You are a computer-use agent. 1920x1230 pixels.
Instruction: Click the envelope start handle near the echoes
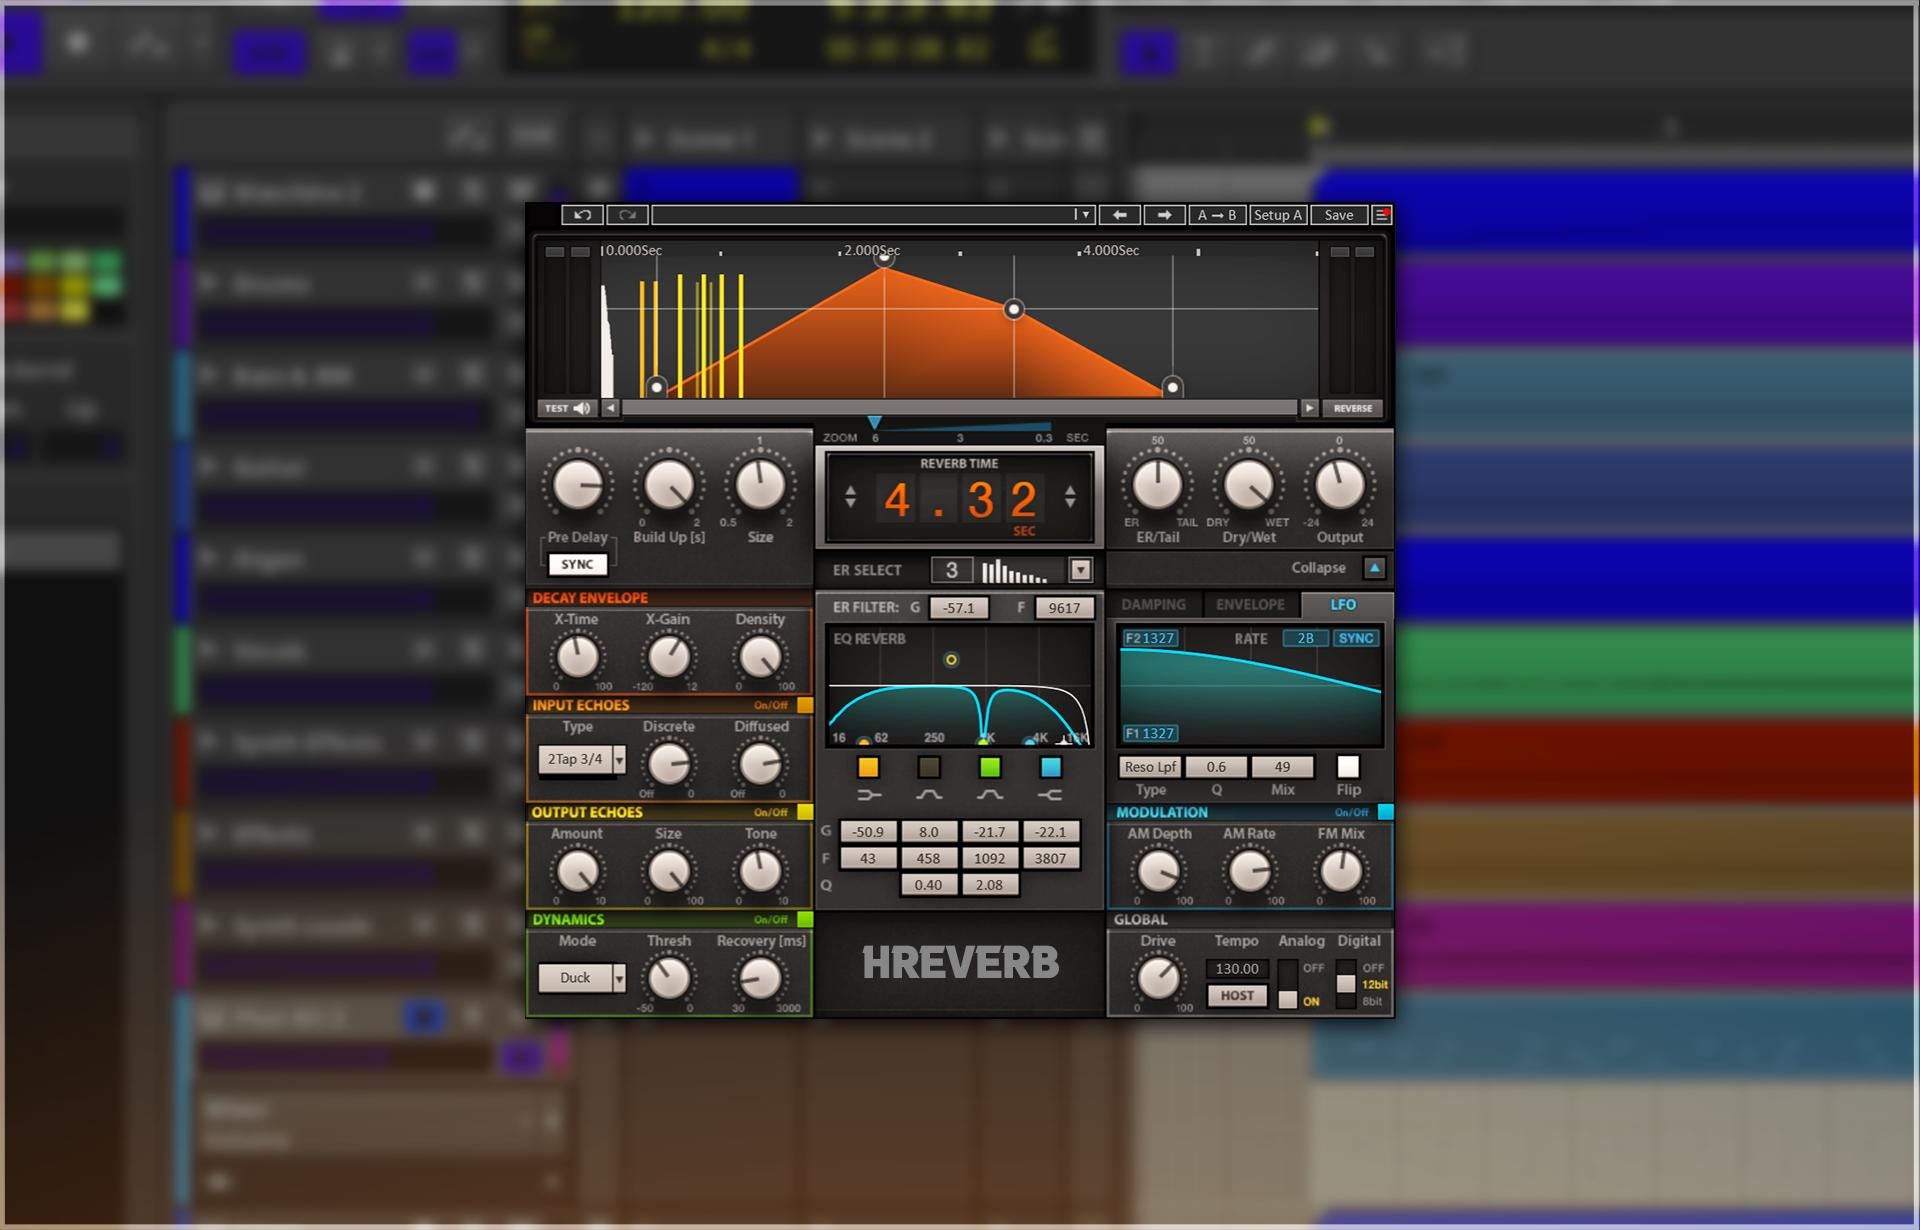(657, 386)
